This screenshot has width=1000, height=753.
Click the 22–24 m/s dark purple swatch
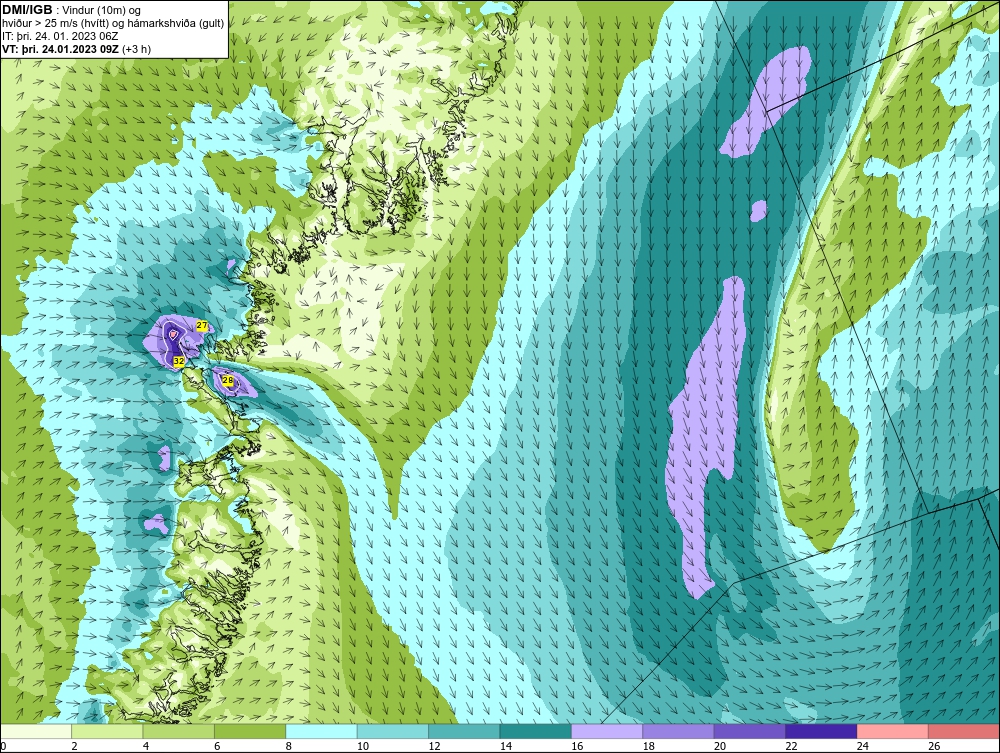[x=821, y=731]
